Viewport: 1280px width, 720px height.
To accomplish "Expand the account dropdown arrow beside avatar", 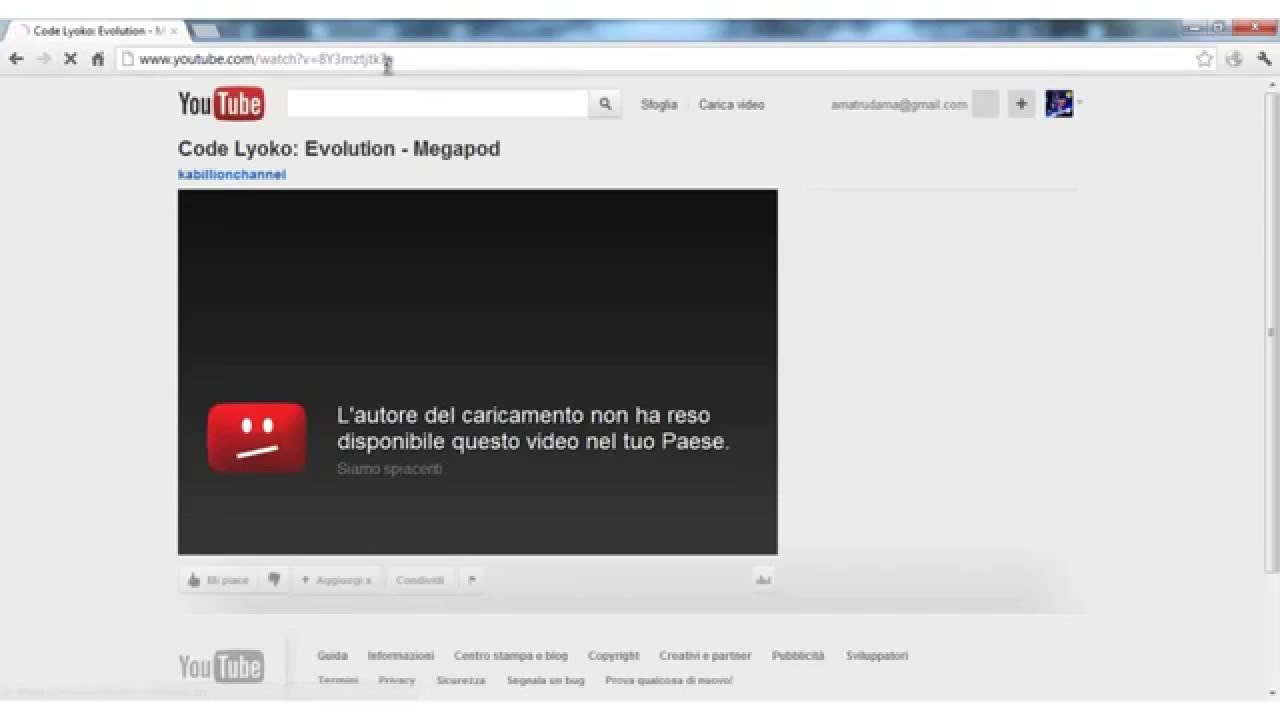I will [x=1080, y=103].
